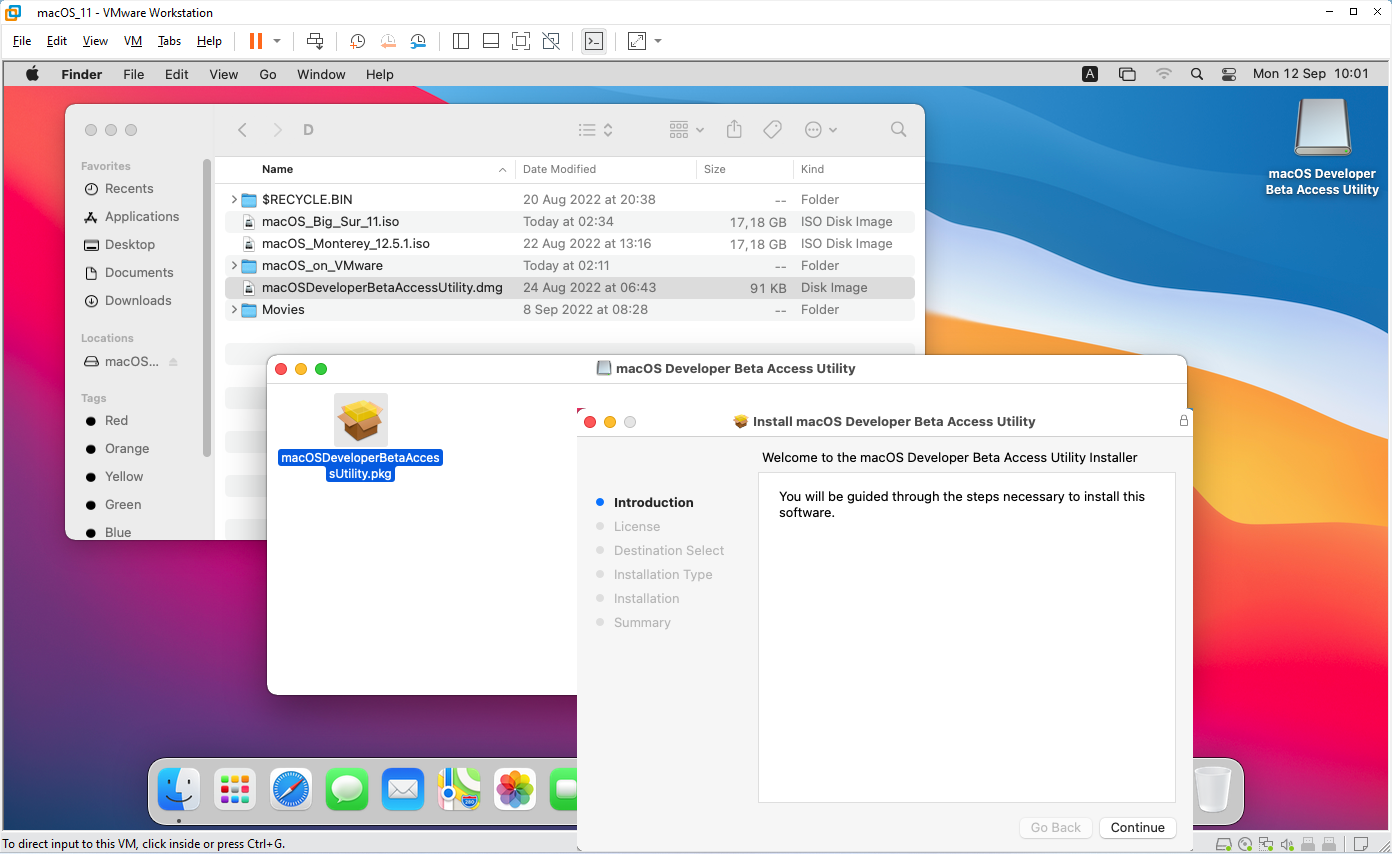1392x854 pixels.
Task: Click the VMware stretch guest display icon
Action: tap(637, 41)
